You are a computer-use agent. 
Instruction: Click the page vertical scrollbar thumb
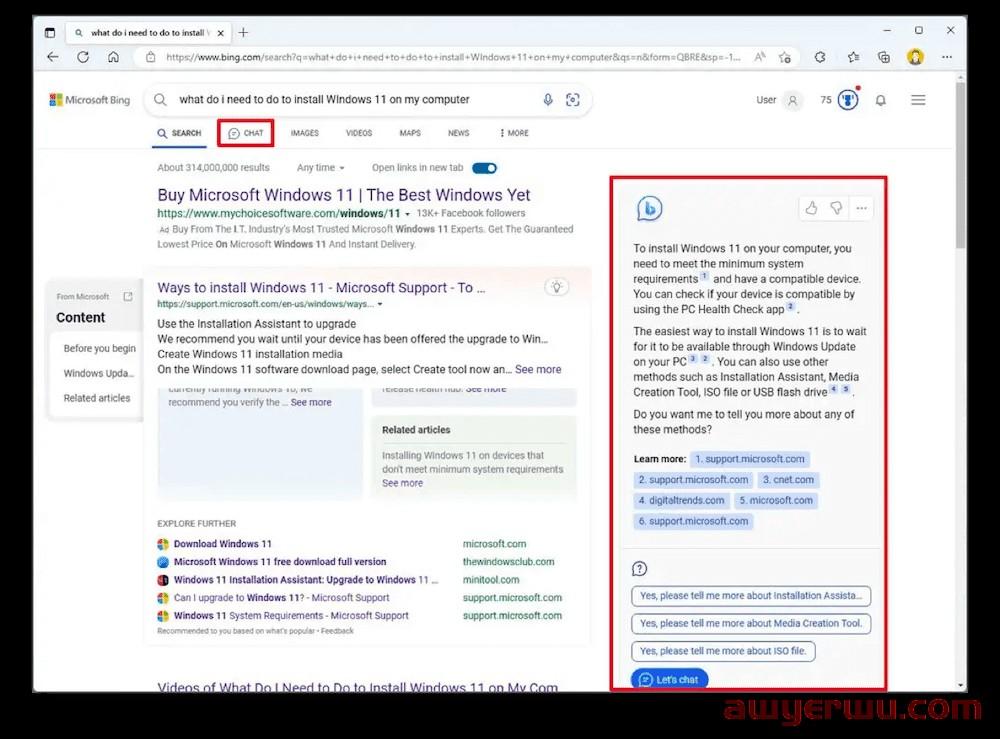coord(960,166)
